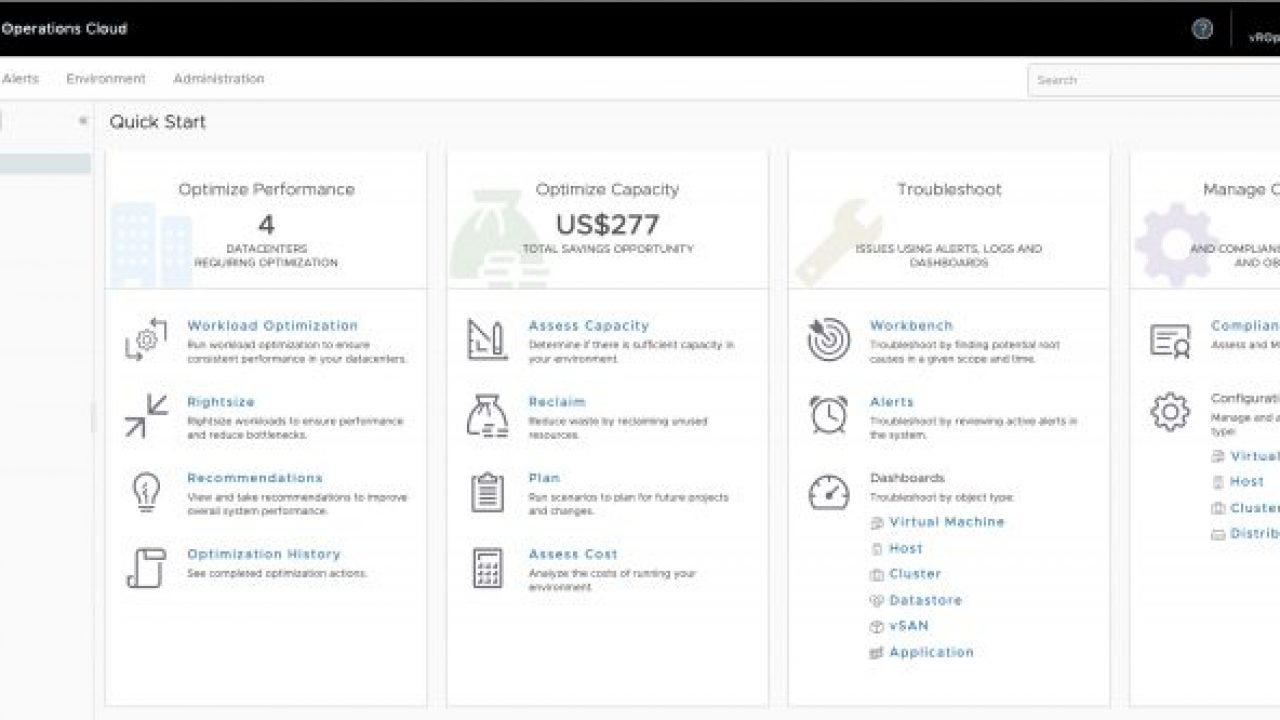Click the Troubleshoot card title
The image size is (1280, 720).
click(949, 189)
